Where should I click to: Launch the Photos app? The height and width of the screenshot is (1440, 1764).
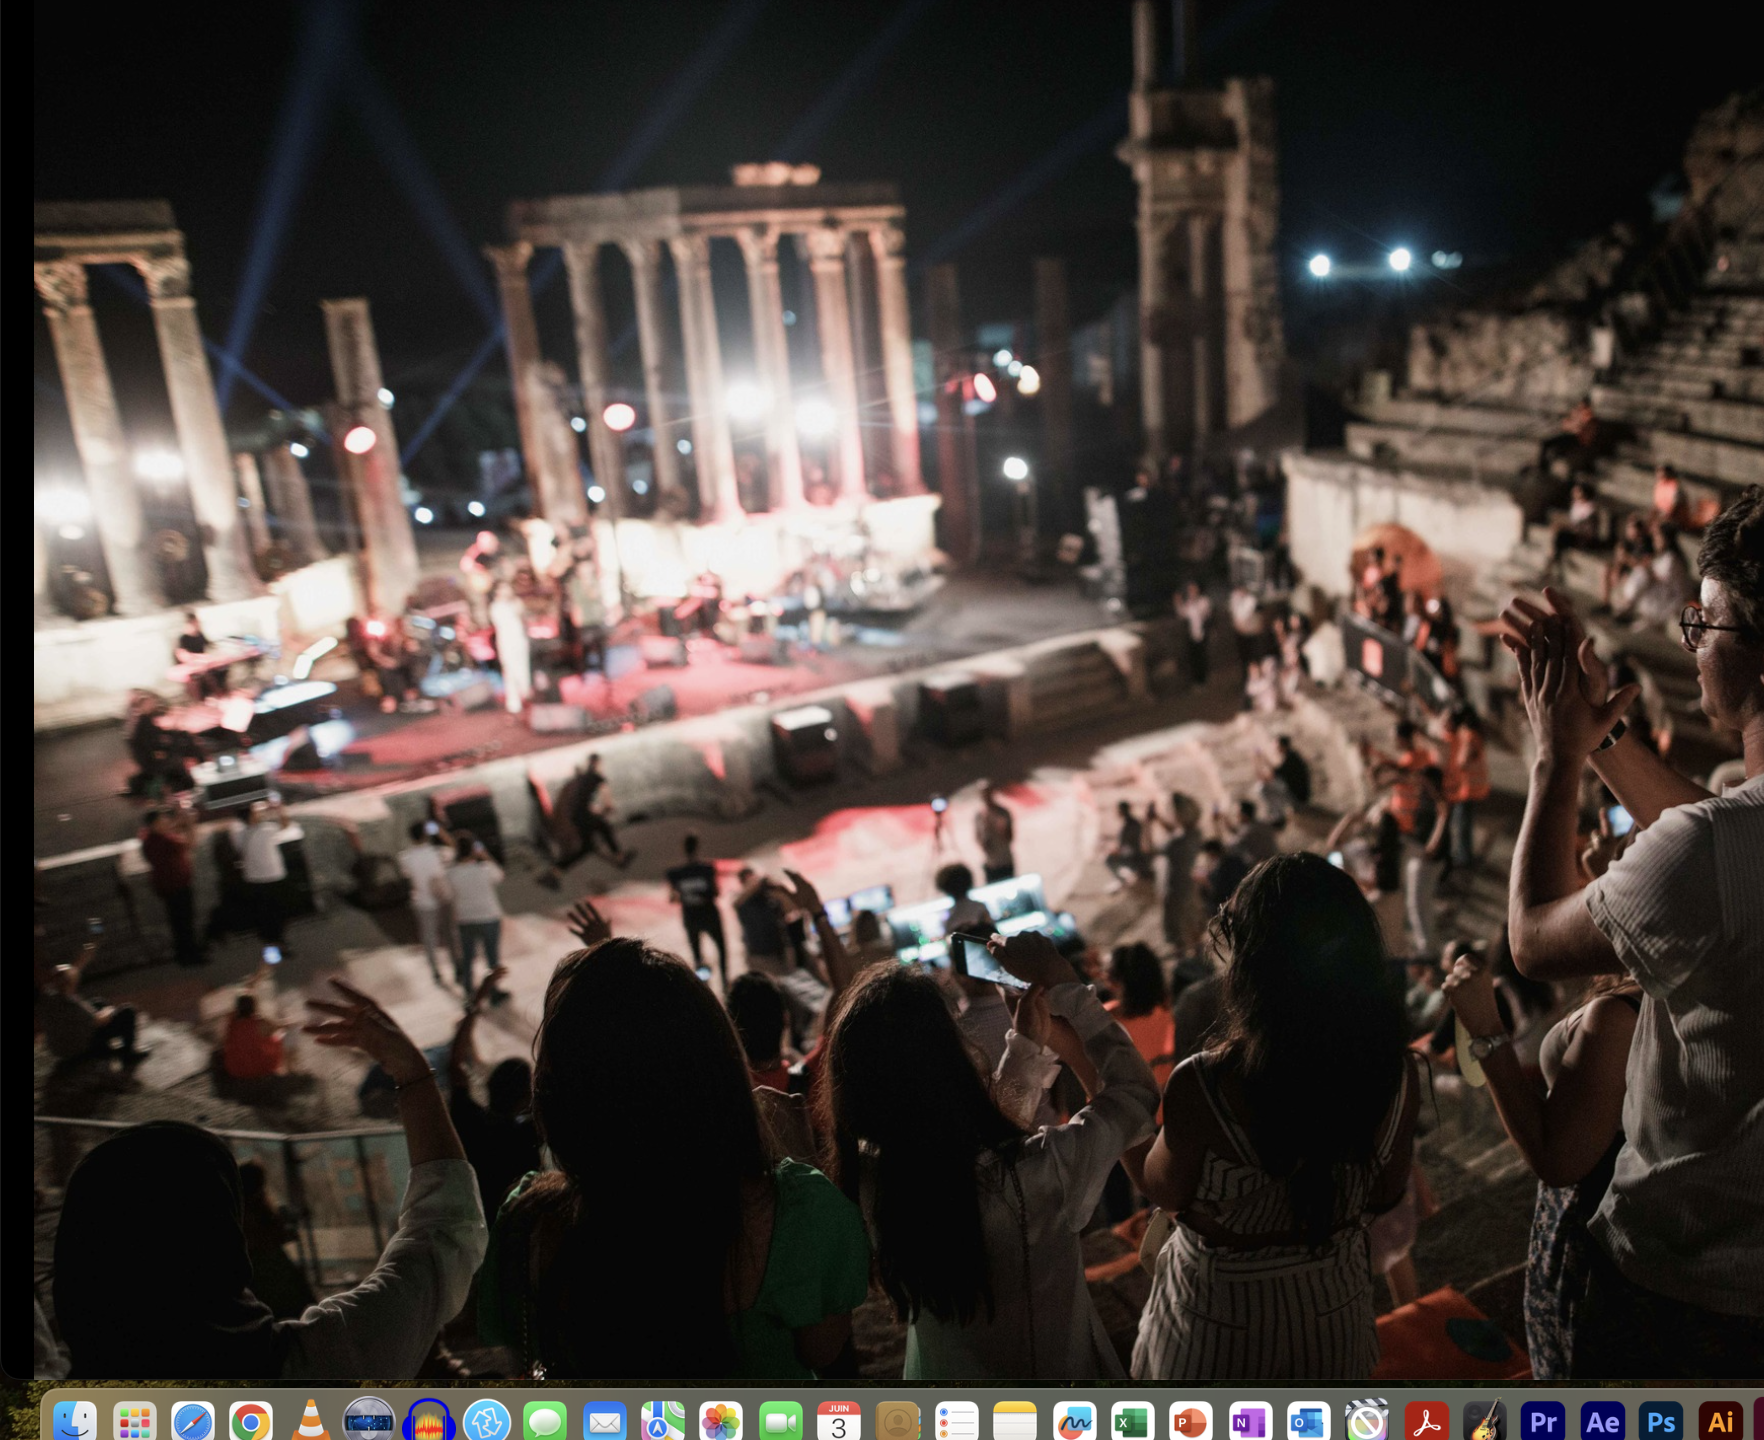point(721,1420)
